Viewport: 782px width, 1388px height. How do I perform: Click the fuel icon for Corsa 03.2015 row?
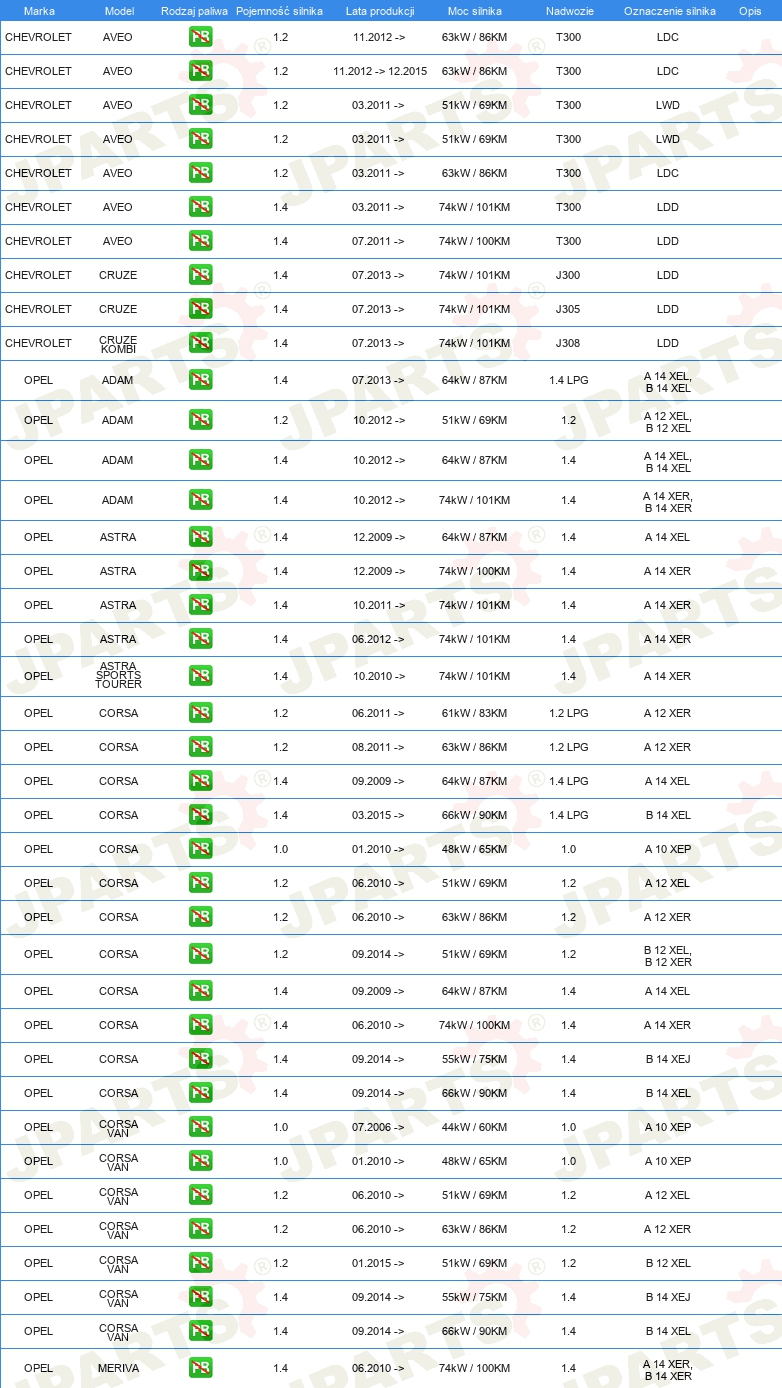pyautogui.click(x=200, y=815)
